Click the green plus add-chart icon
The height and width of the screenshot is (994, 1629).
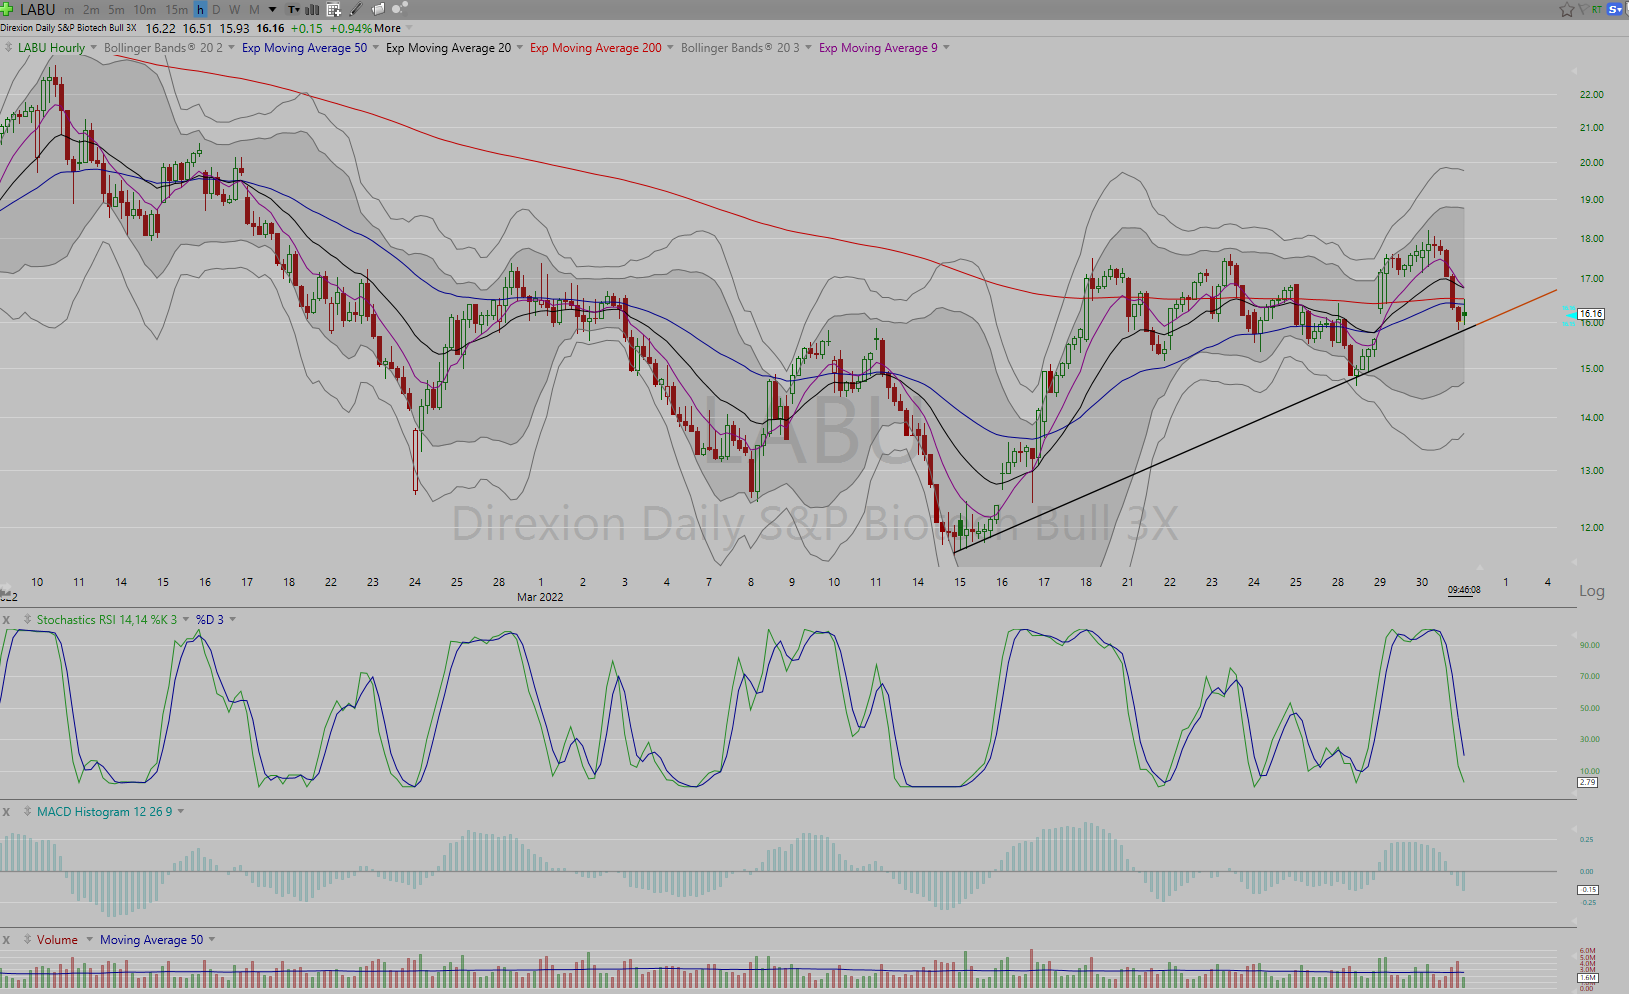pyautogui.click(x=6, y=9)
